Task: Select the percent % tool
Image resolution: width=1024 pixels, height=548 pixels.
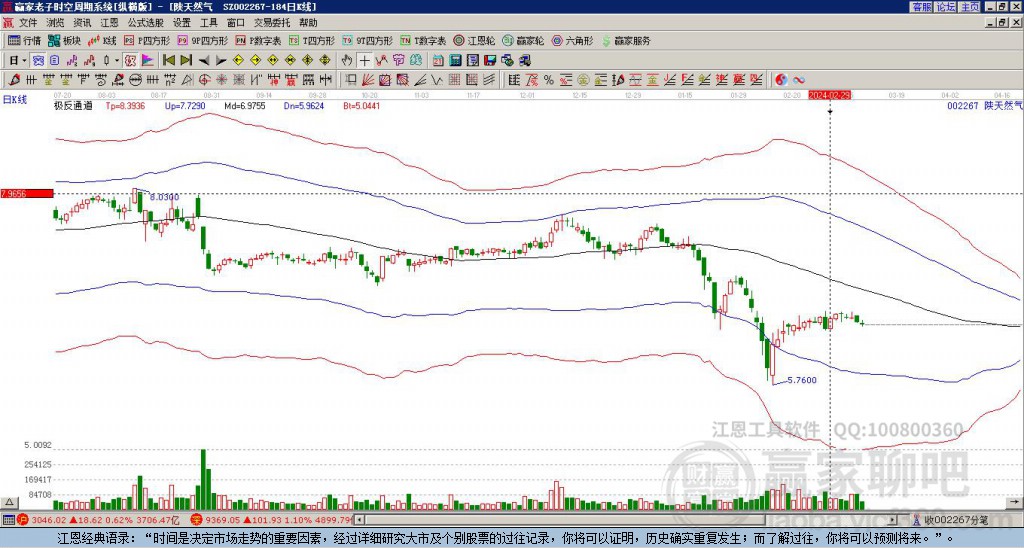Action: [549, 80]
